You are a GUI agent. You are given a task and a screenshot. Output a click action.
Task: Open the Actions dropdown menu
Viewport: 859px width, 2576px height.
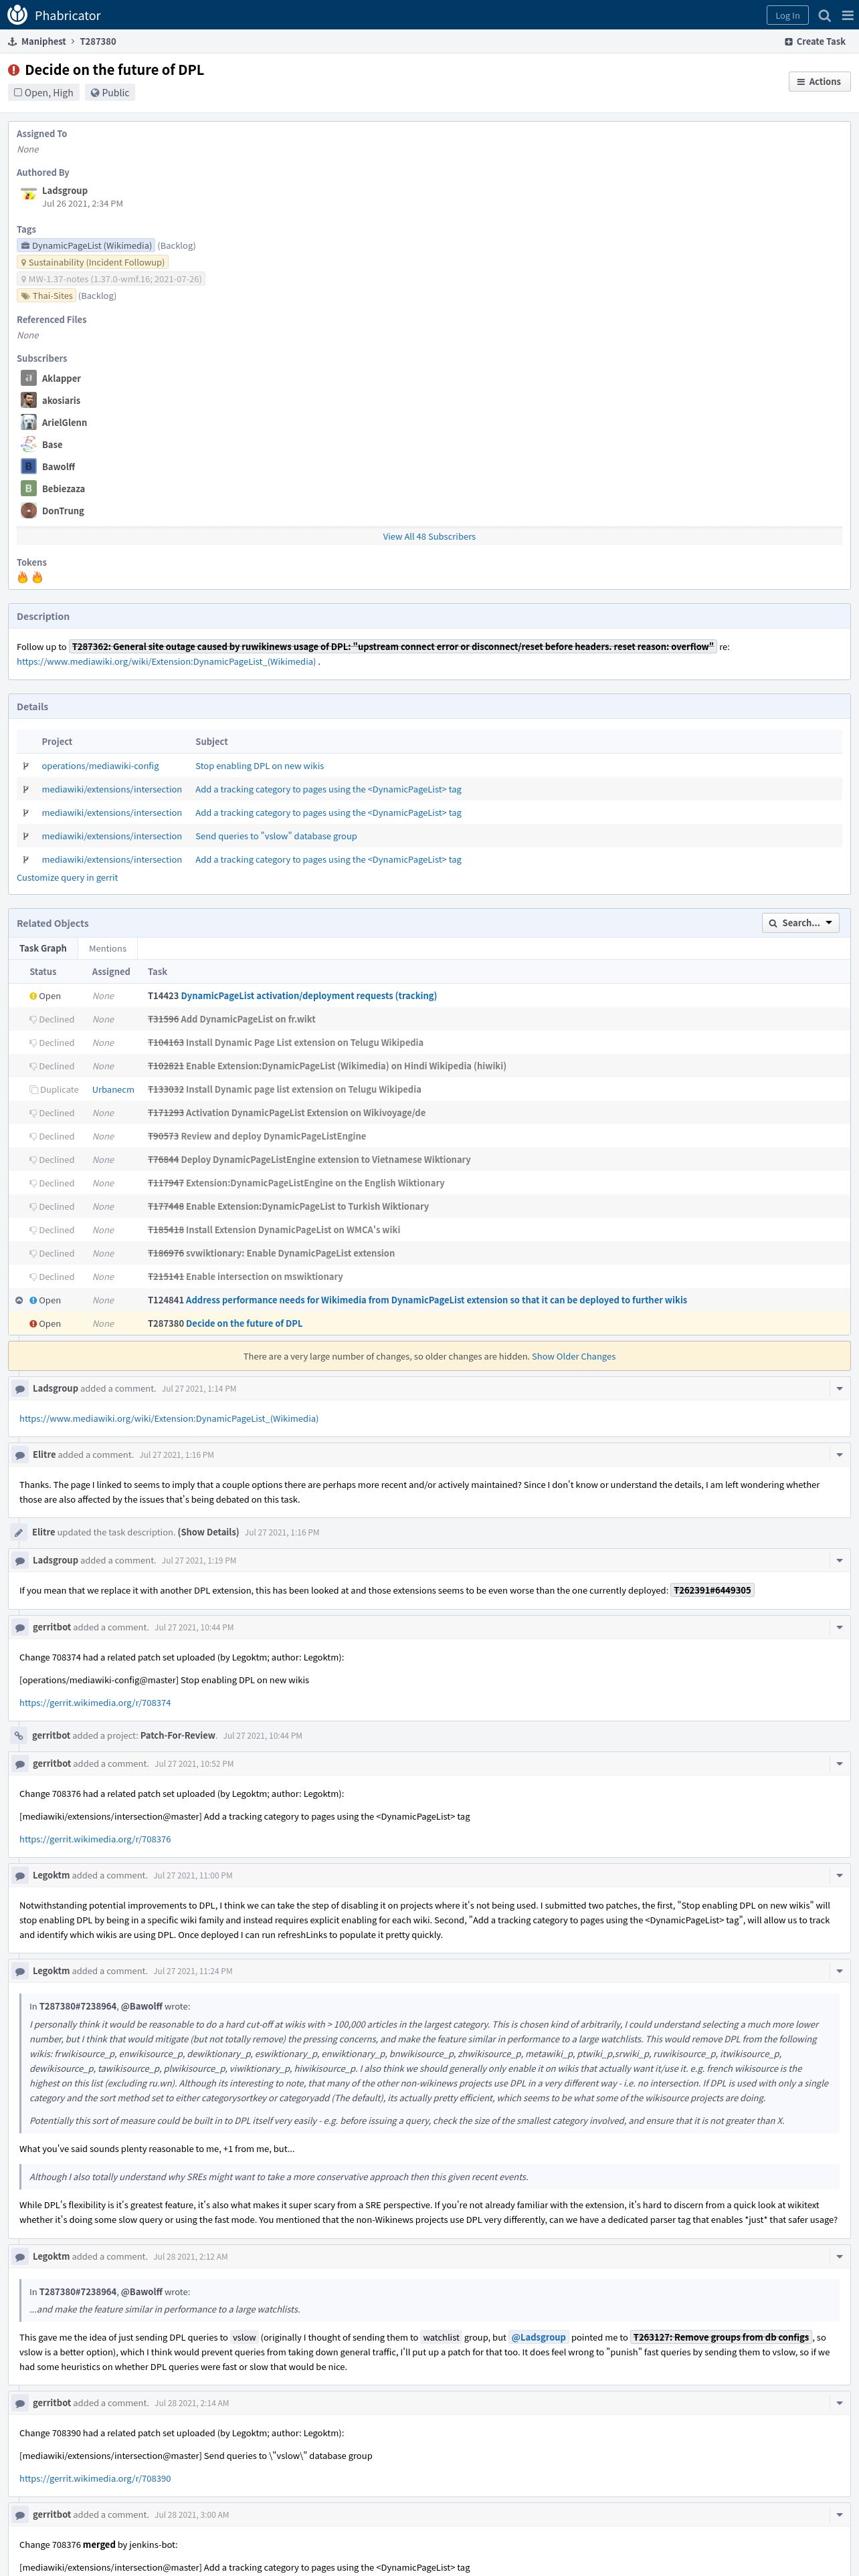[x=819, y=82]
